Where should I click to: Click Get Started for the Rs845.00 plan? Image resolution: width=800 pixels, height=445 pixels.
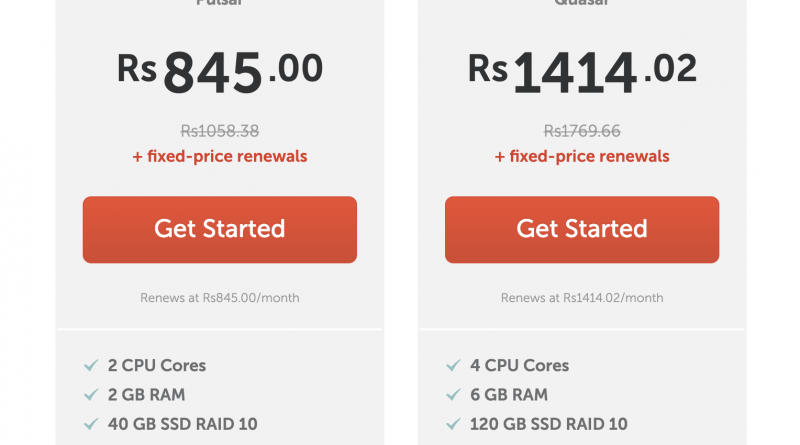tap(219, 229)
